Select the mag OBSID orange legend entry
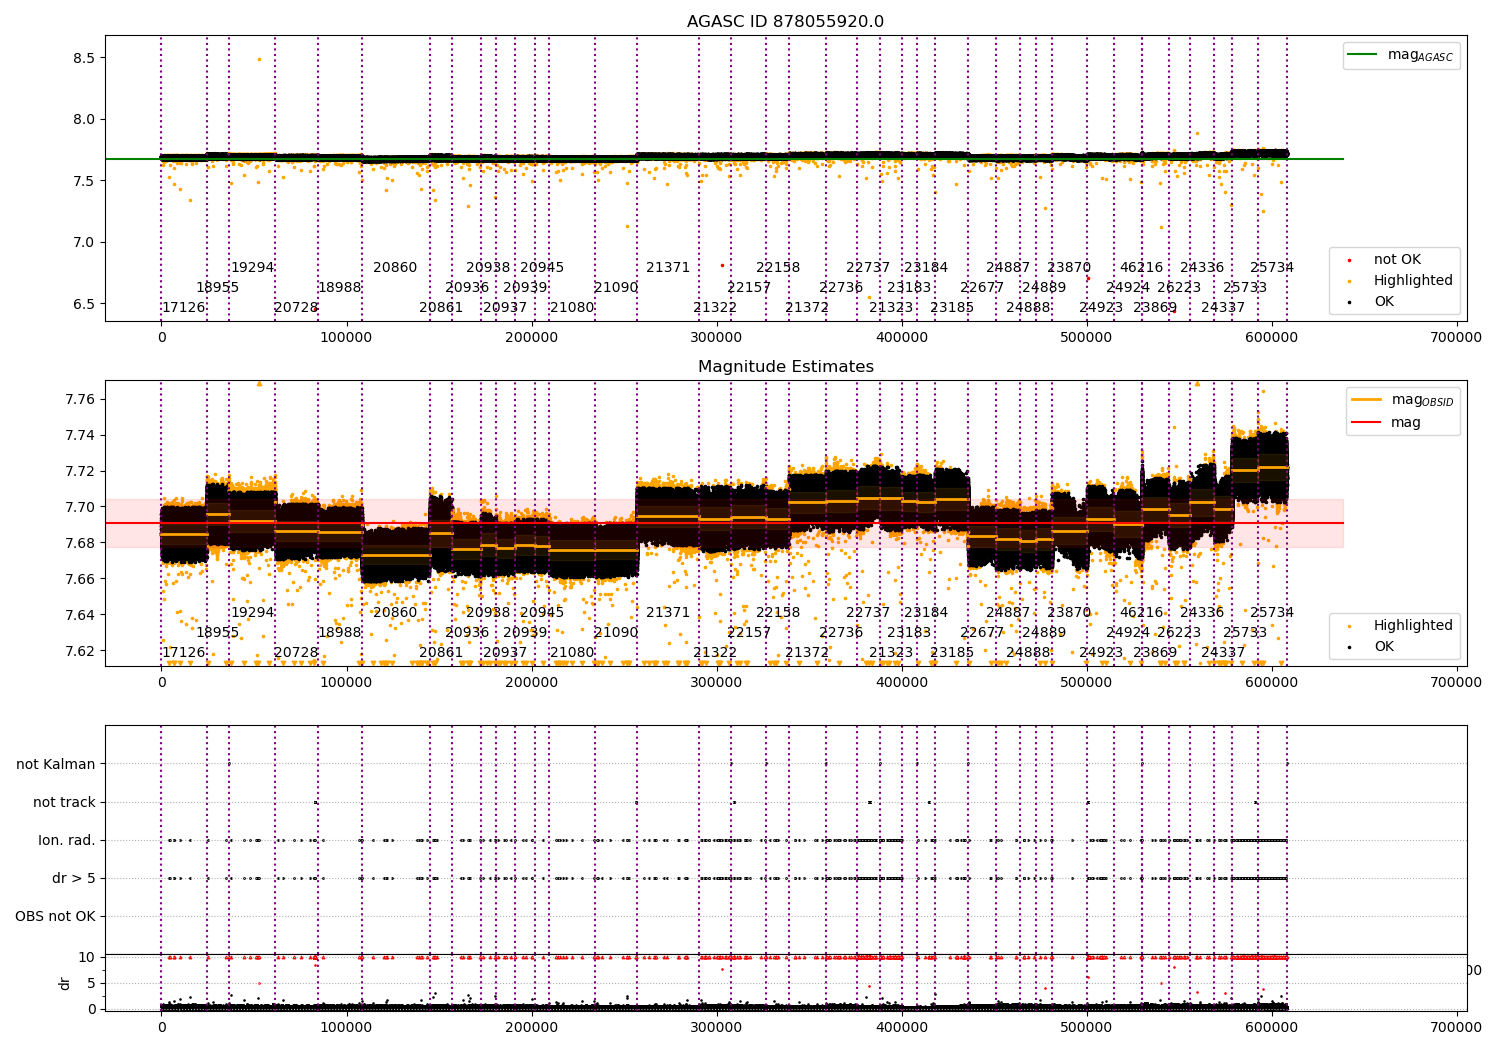Image resolution: width=1500 pixels, height=1050 pixels. [1403, 400]
